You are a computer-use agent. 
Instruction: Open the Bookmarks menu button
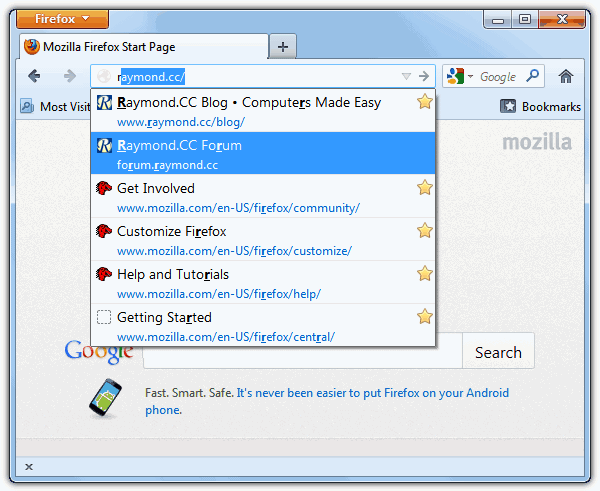(540, 106)
